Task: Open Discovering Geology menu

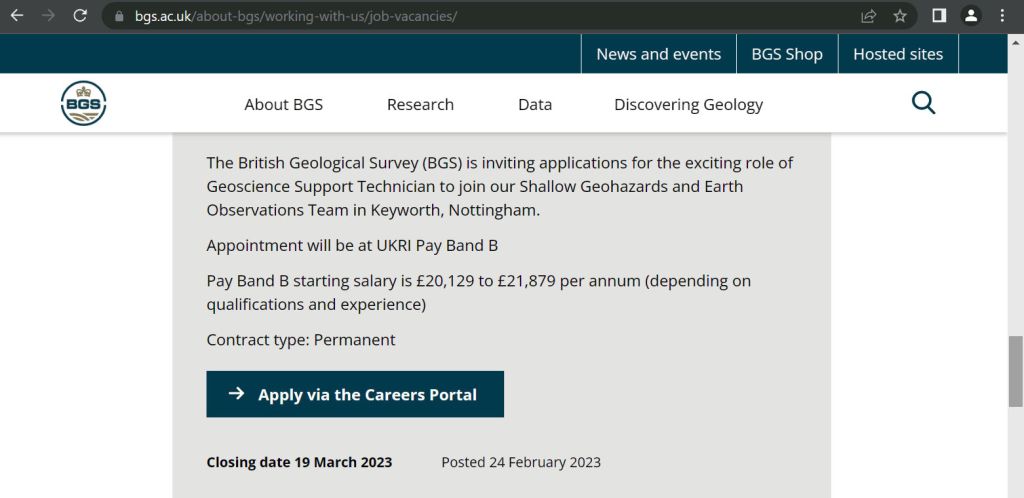Action: 688,104
